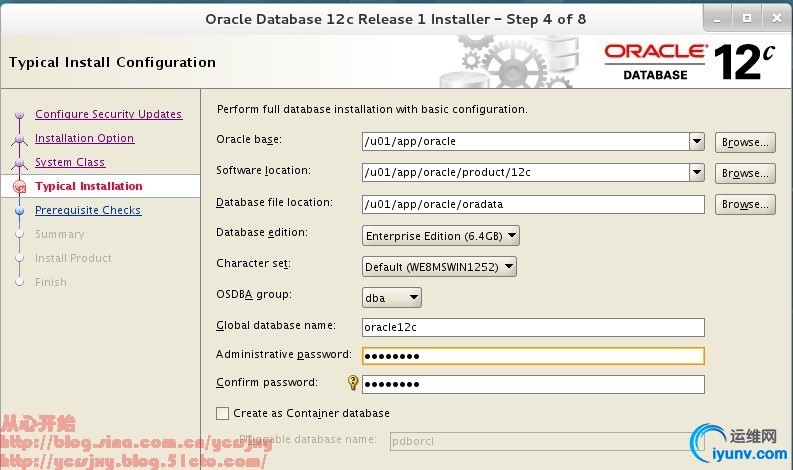Go to Installation Option step
Viewport: 793px width, 470px height.
click(84, 138)
